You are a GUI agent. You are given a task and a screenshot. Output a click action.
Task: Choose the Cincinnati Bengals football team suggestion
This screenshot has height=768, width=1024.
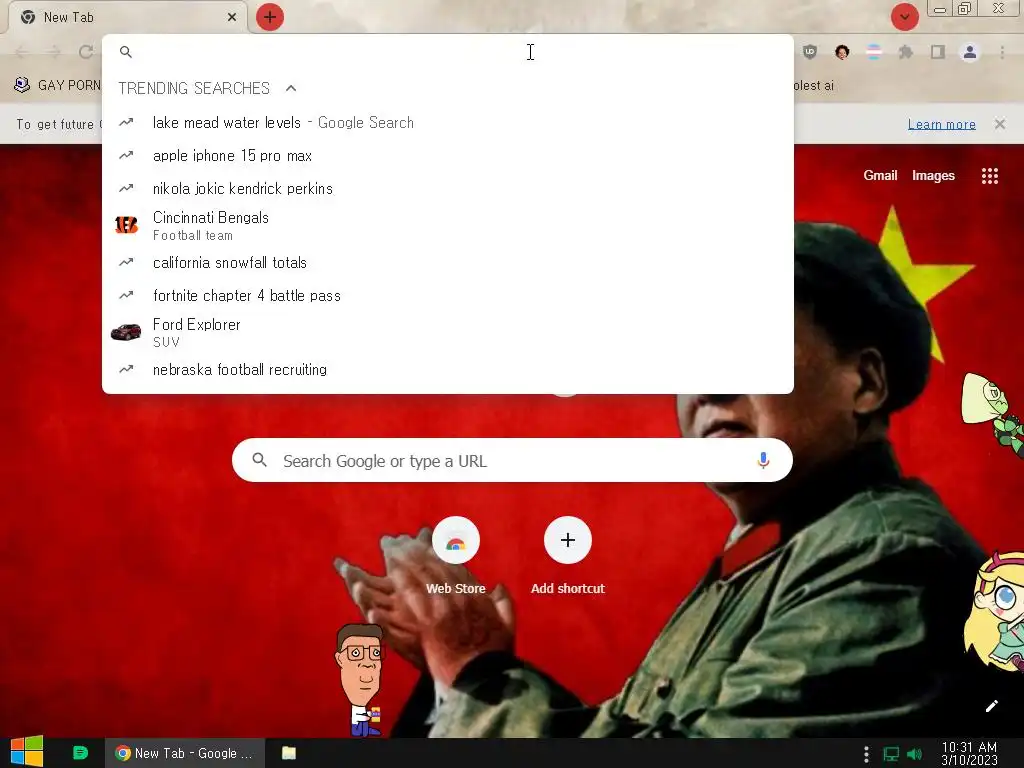tap(448, 225)
